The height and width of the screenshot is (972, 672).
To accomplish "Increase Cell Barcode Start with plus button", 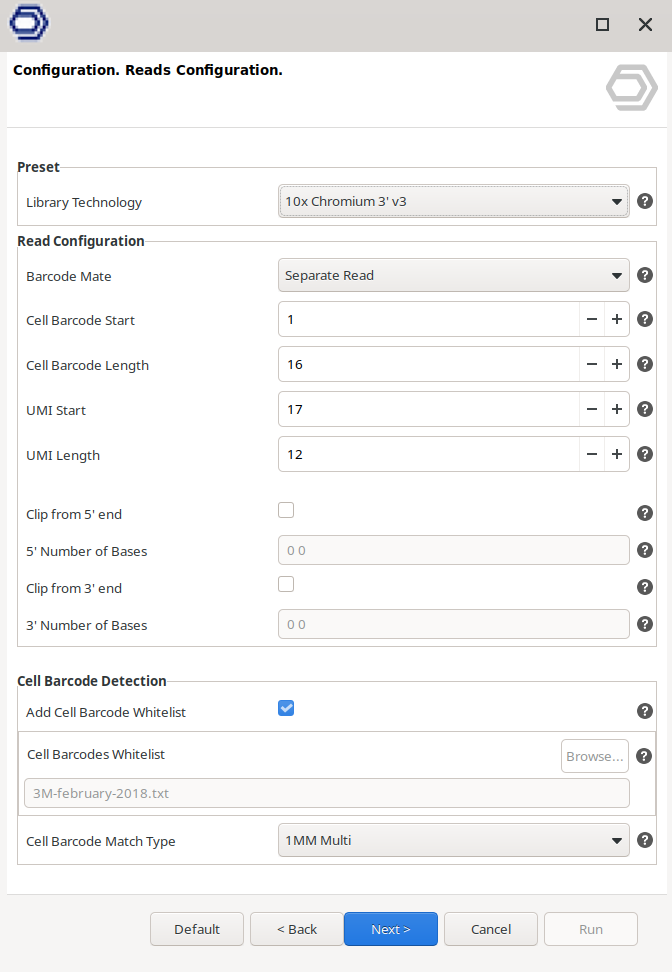I will coord(617,320).
